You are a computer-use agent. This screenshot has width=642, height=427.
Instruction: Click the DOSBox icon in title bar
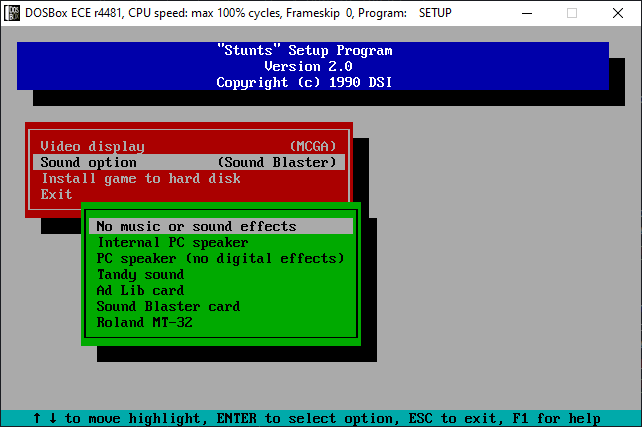coord(12,13)
